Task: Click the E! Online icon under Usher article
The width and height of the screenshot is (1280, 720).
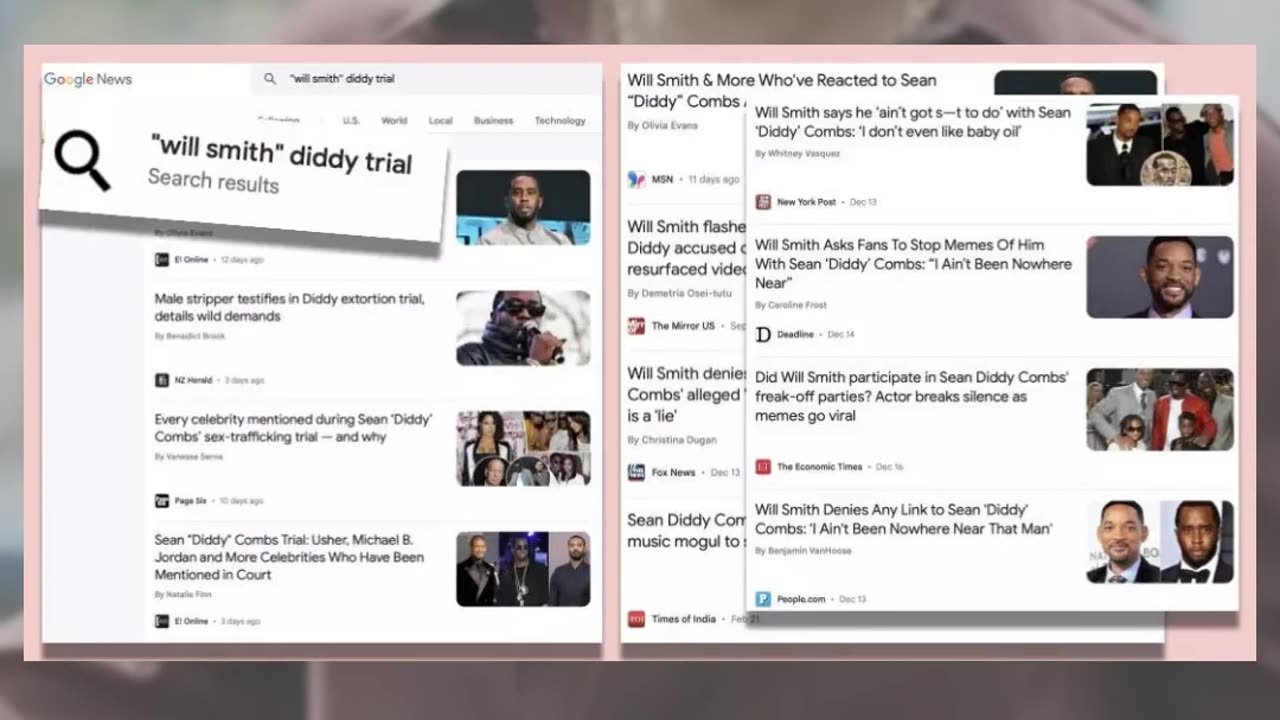Action: [162, 621]
